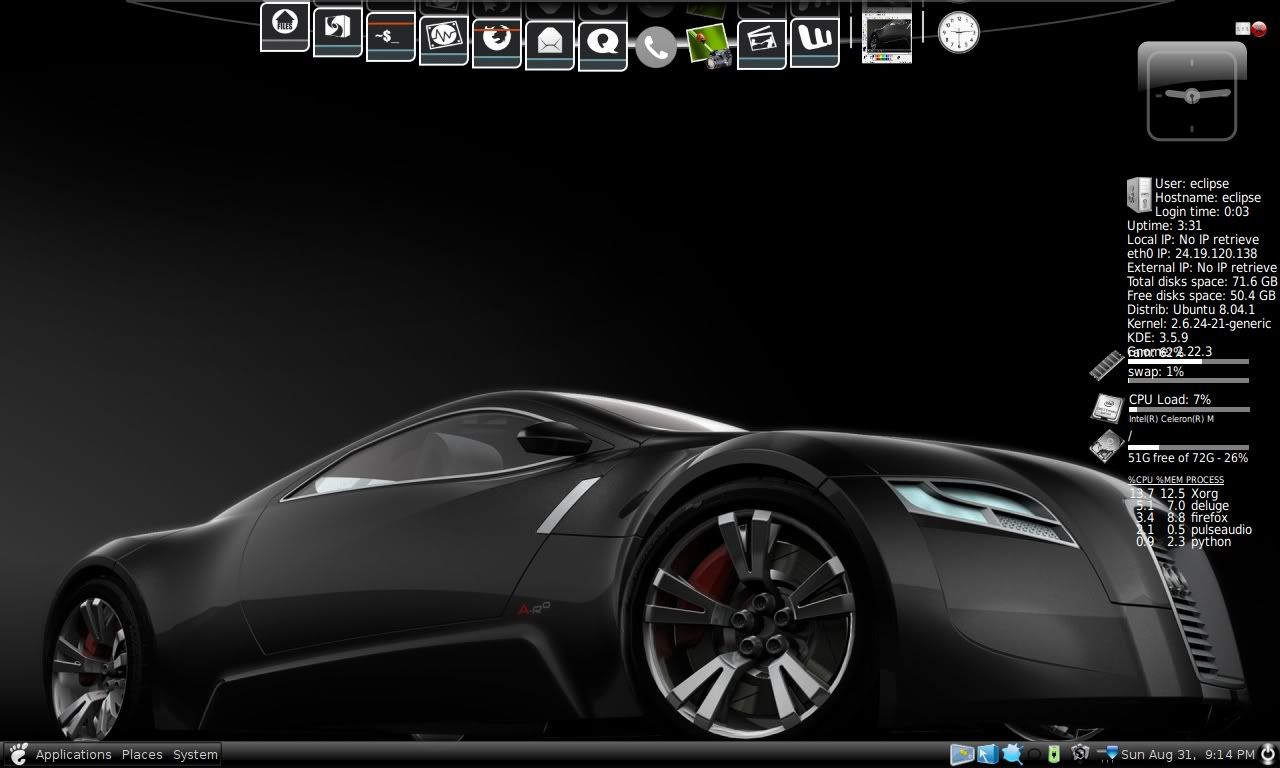Click '51G free of 72G - 26%' text
Viewport: 1280px width, 768px height.
pyautogui.click(x=1188, y=458)
